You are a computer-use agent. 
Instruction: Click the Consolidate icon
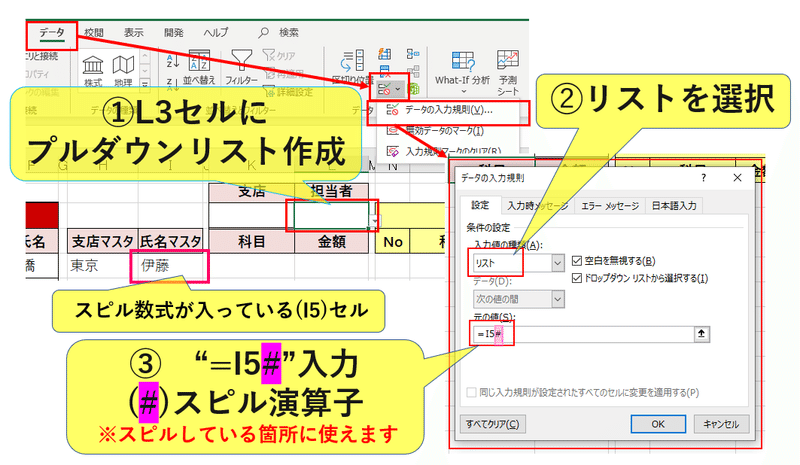click(413, 54)
